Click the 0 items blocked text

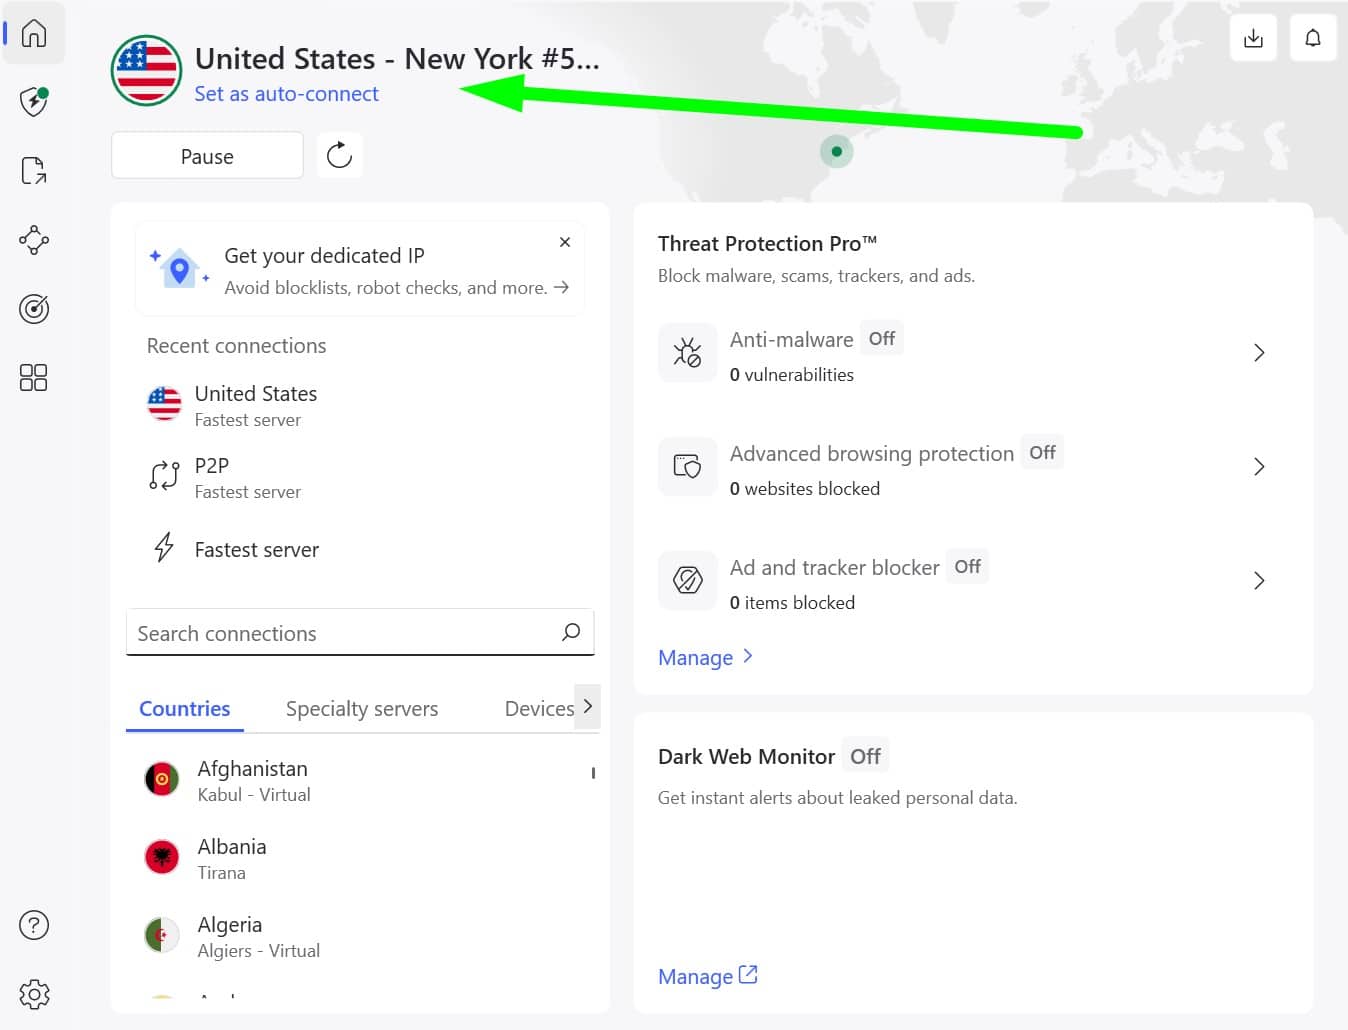(x=792, y=602)
